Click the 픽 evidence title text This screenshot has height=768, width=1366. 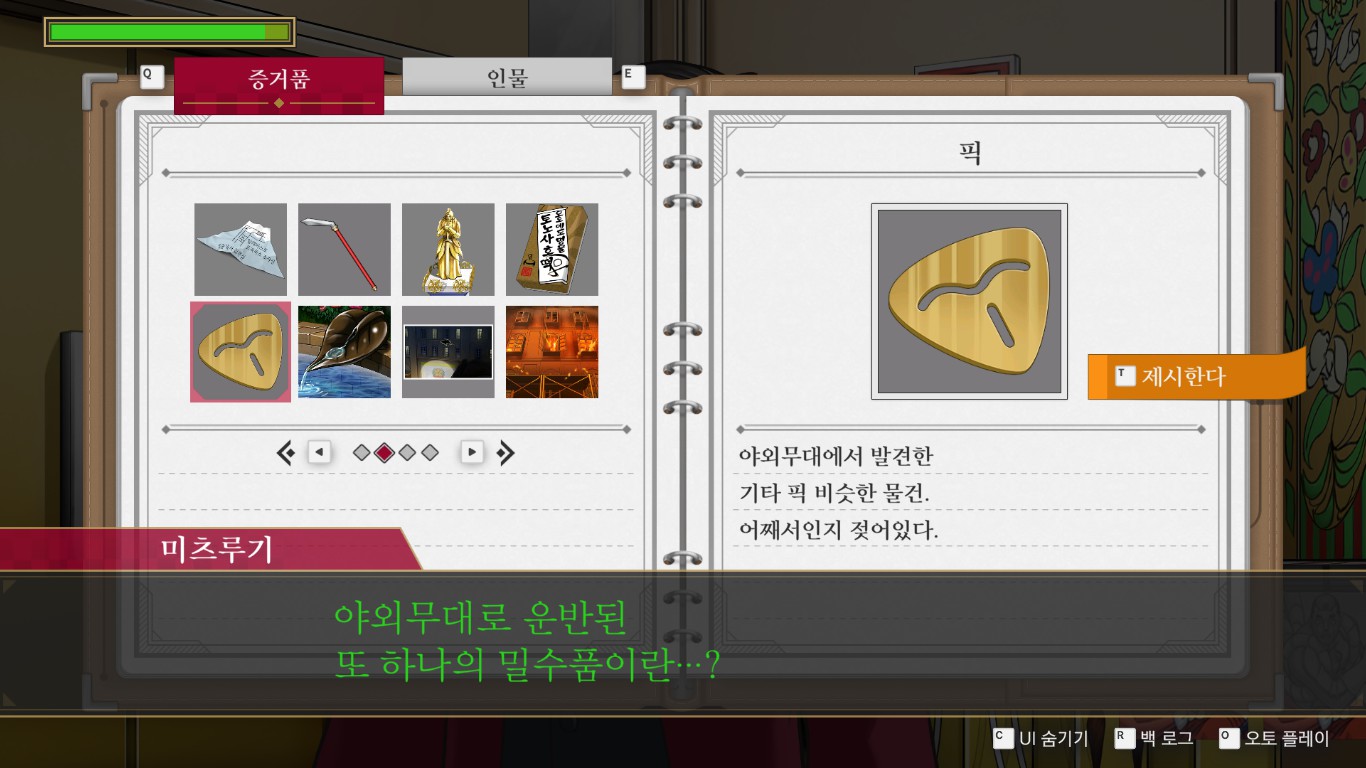969,153
